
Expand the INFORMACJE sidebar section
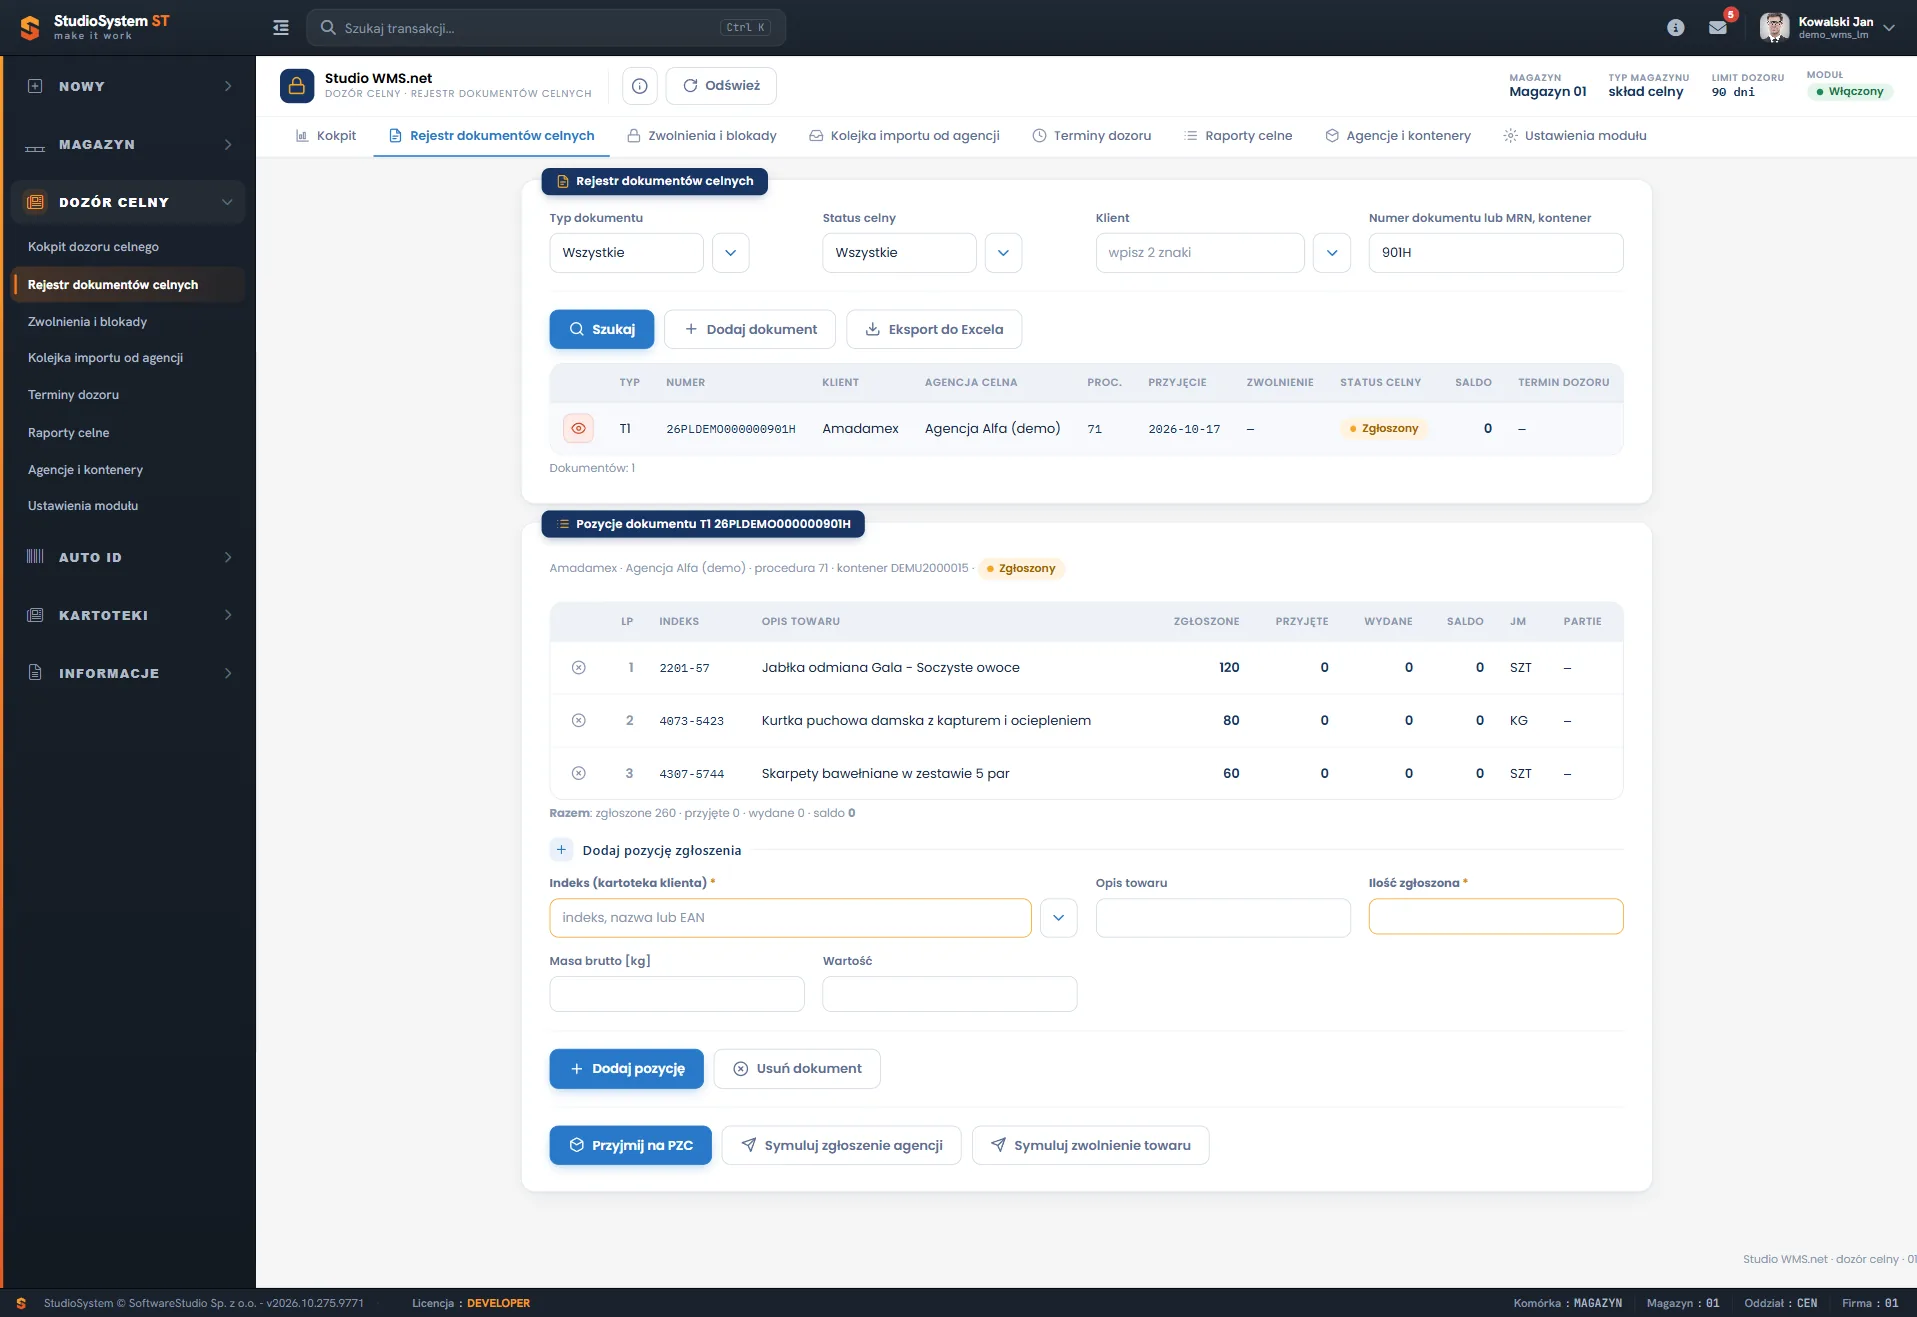pos(128,673)
